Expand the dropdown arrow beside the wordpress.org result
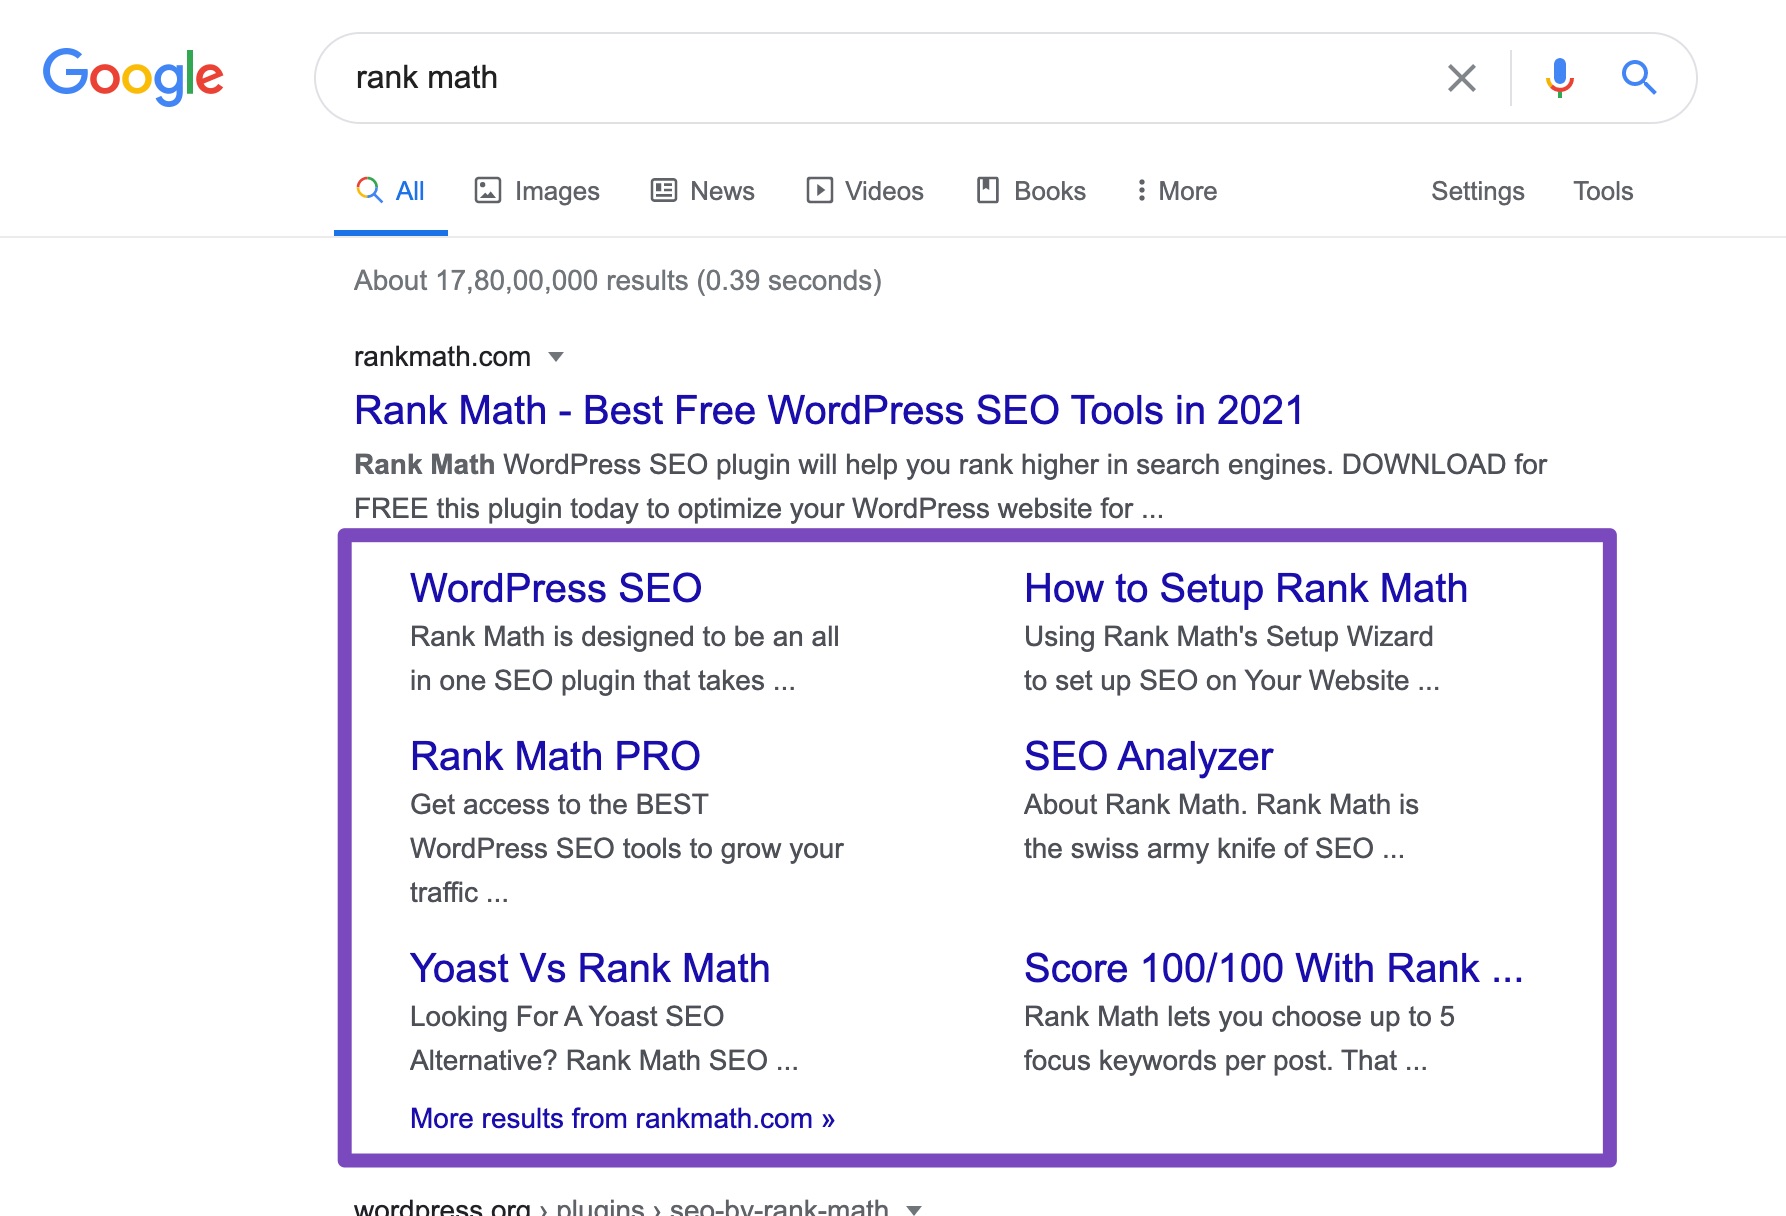Screen dimensions: 1786x1216 [913, 1208]
